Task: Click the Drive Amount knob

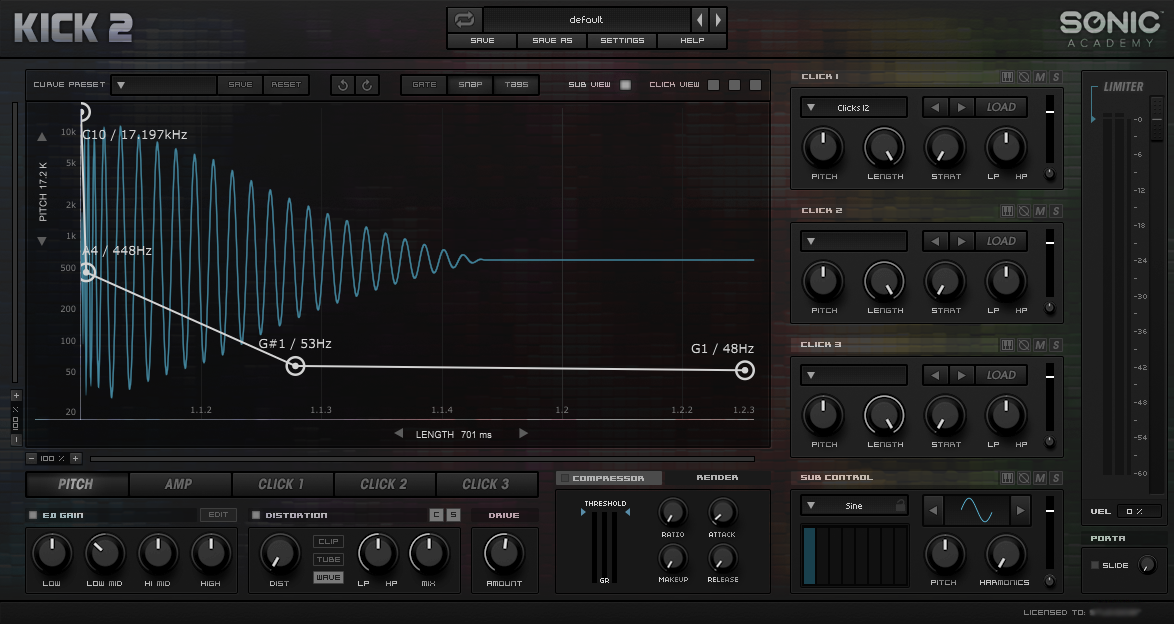Action: 504,554
